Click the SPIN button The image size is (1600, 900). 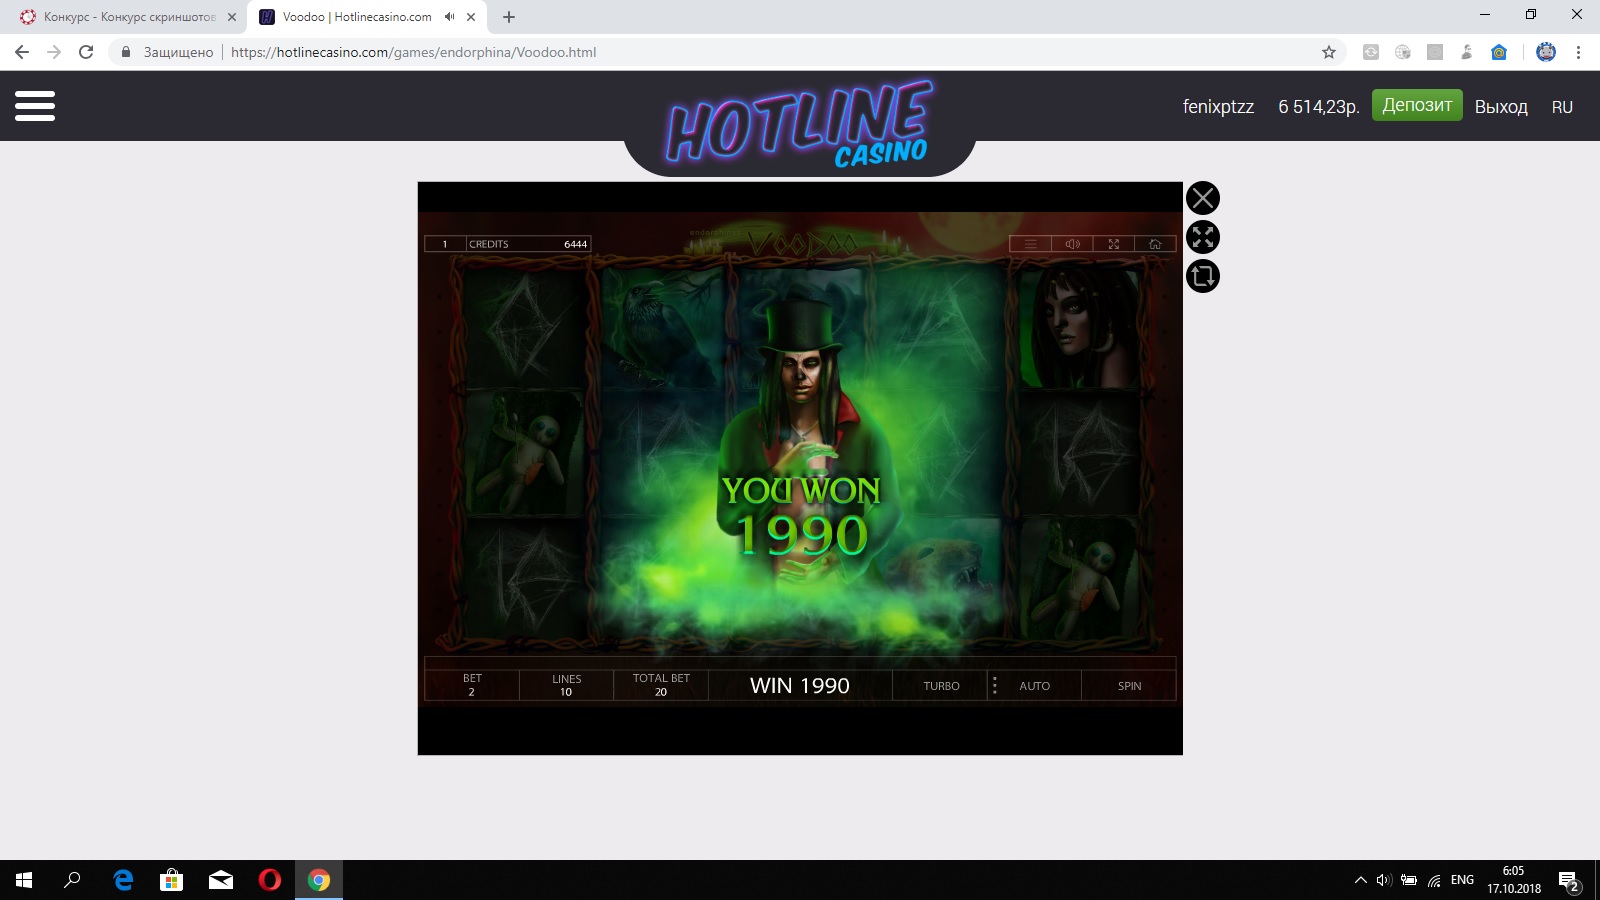(1129, 686)
